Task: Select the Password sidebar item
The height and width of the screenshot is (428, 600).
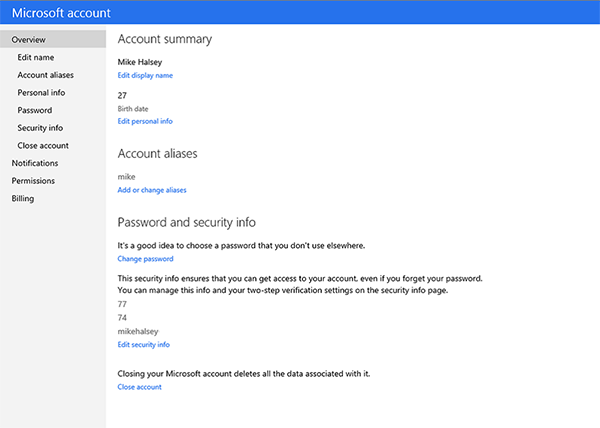Action: coord(35,110)
